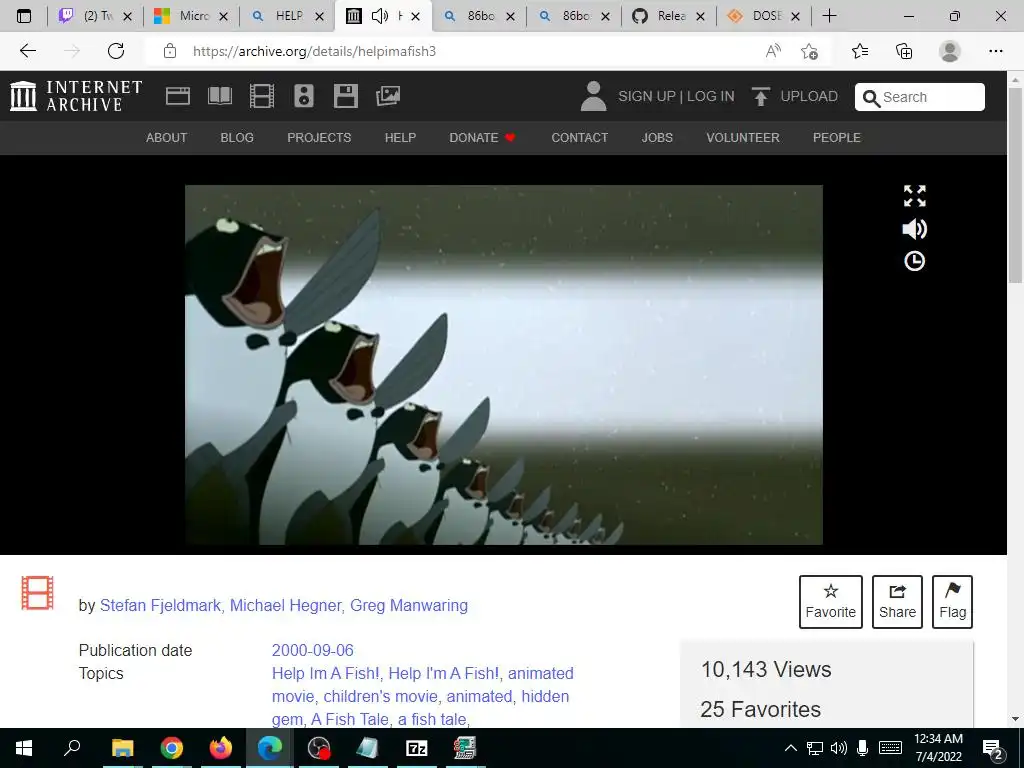Click the page vertical scrollbar thumb
This screenshot has width=1024, height=768.
[x=1016, y=185]
